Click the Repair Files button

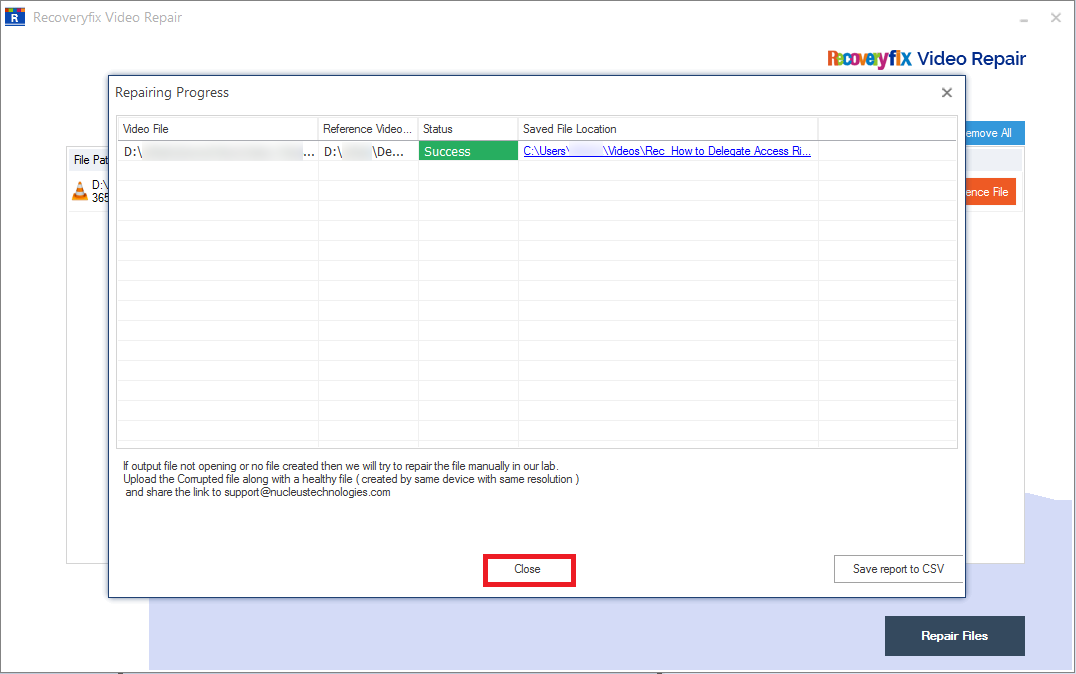(955, 636)
